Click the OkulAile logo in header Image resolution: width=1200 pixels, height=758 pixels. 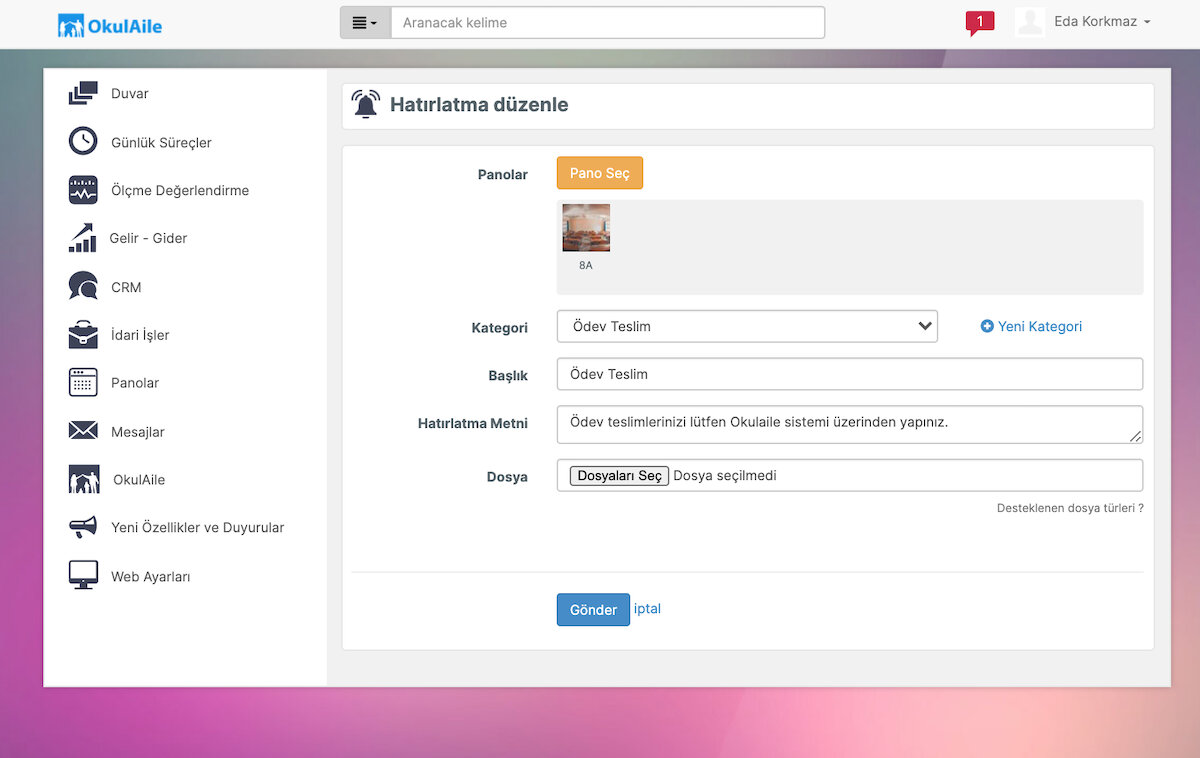(x=110, y=24)
